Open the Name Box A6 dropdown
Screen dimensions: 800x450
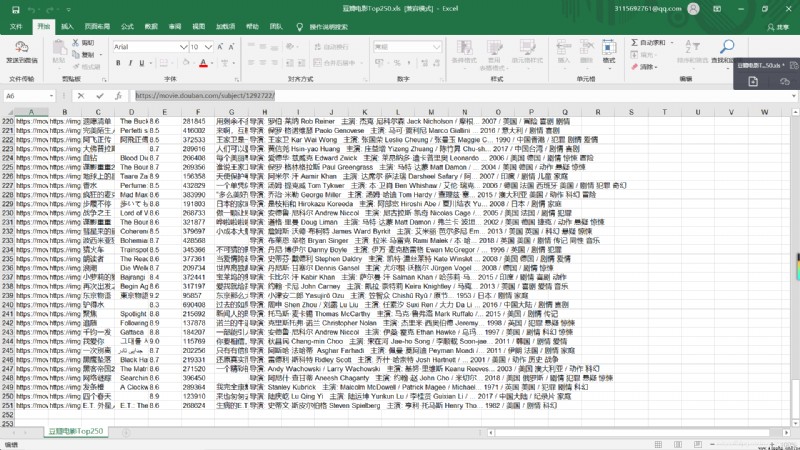click(x=52, y=96)
